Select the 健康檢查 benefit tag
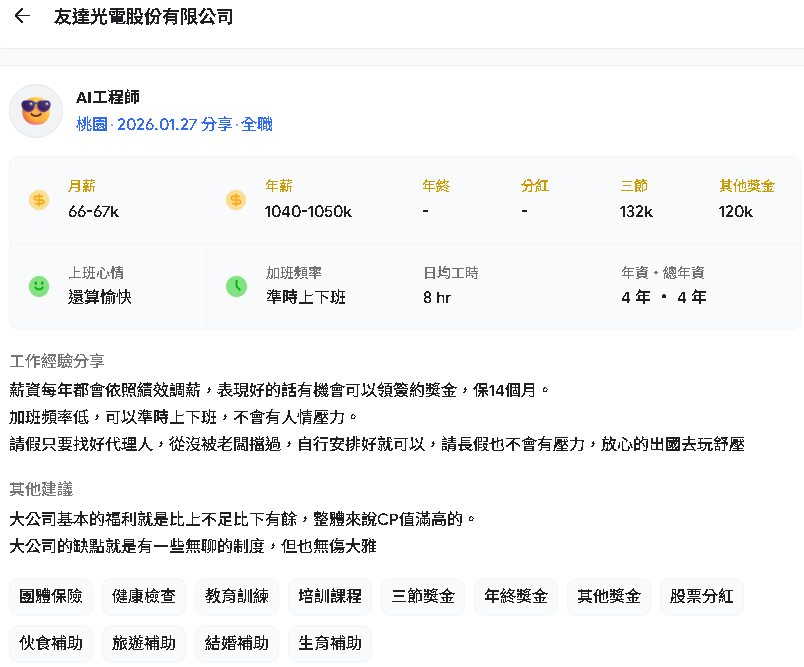 [x=144, y=596]
